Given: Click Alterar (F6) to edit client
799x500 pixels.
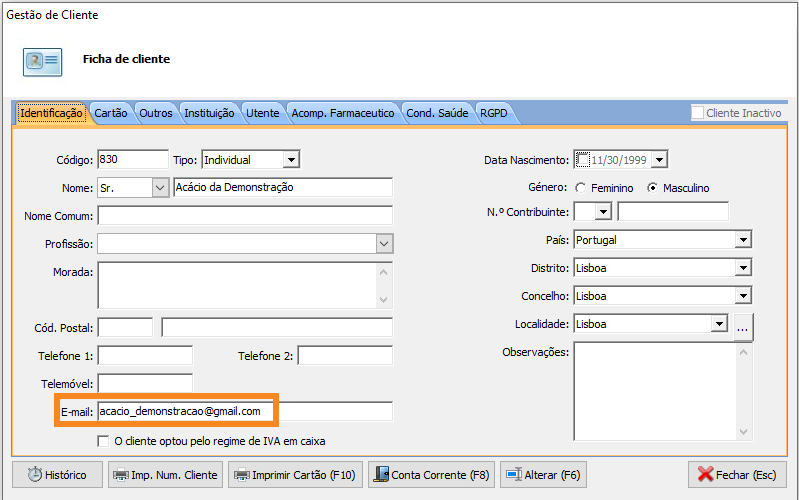Looking at the screenshot, I should (543, 475).
